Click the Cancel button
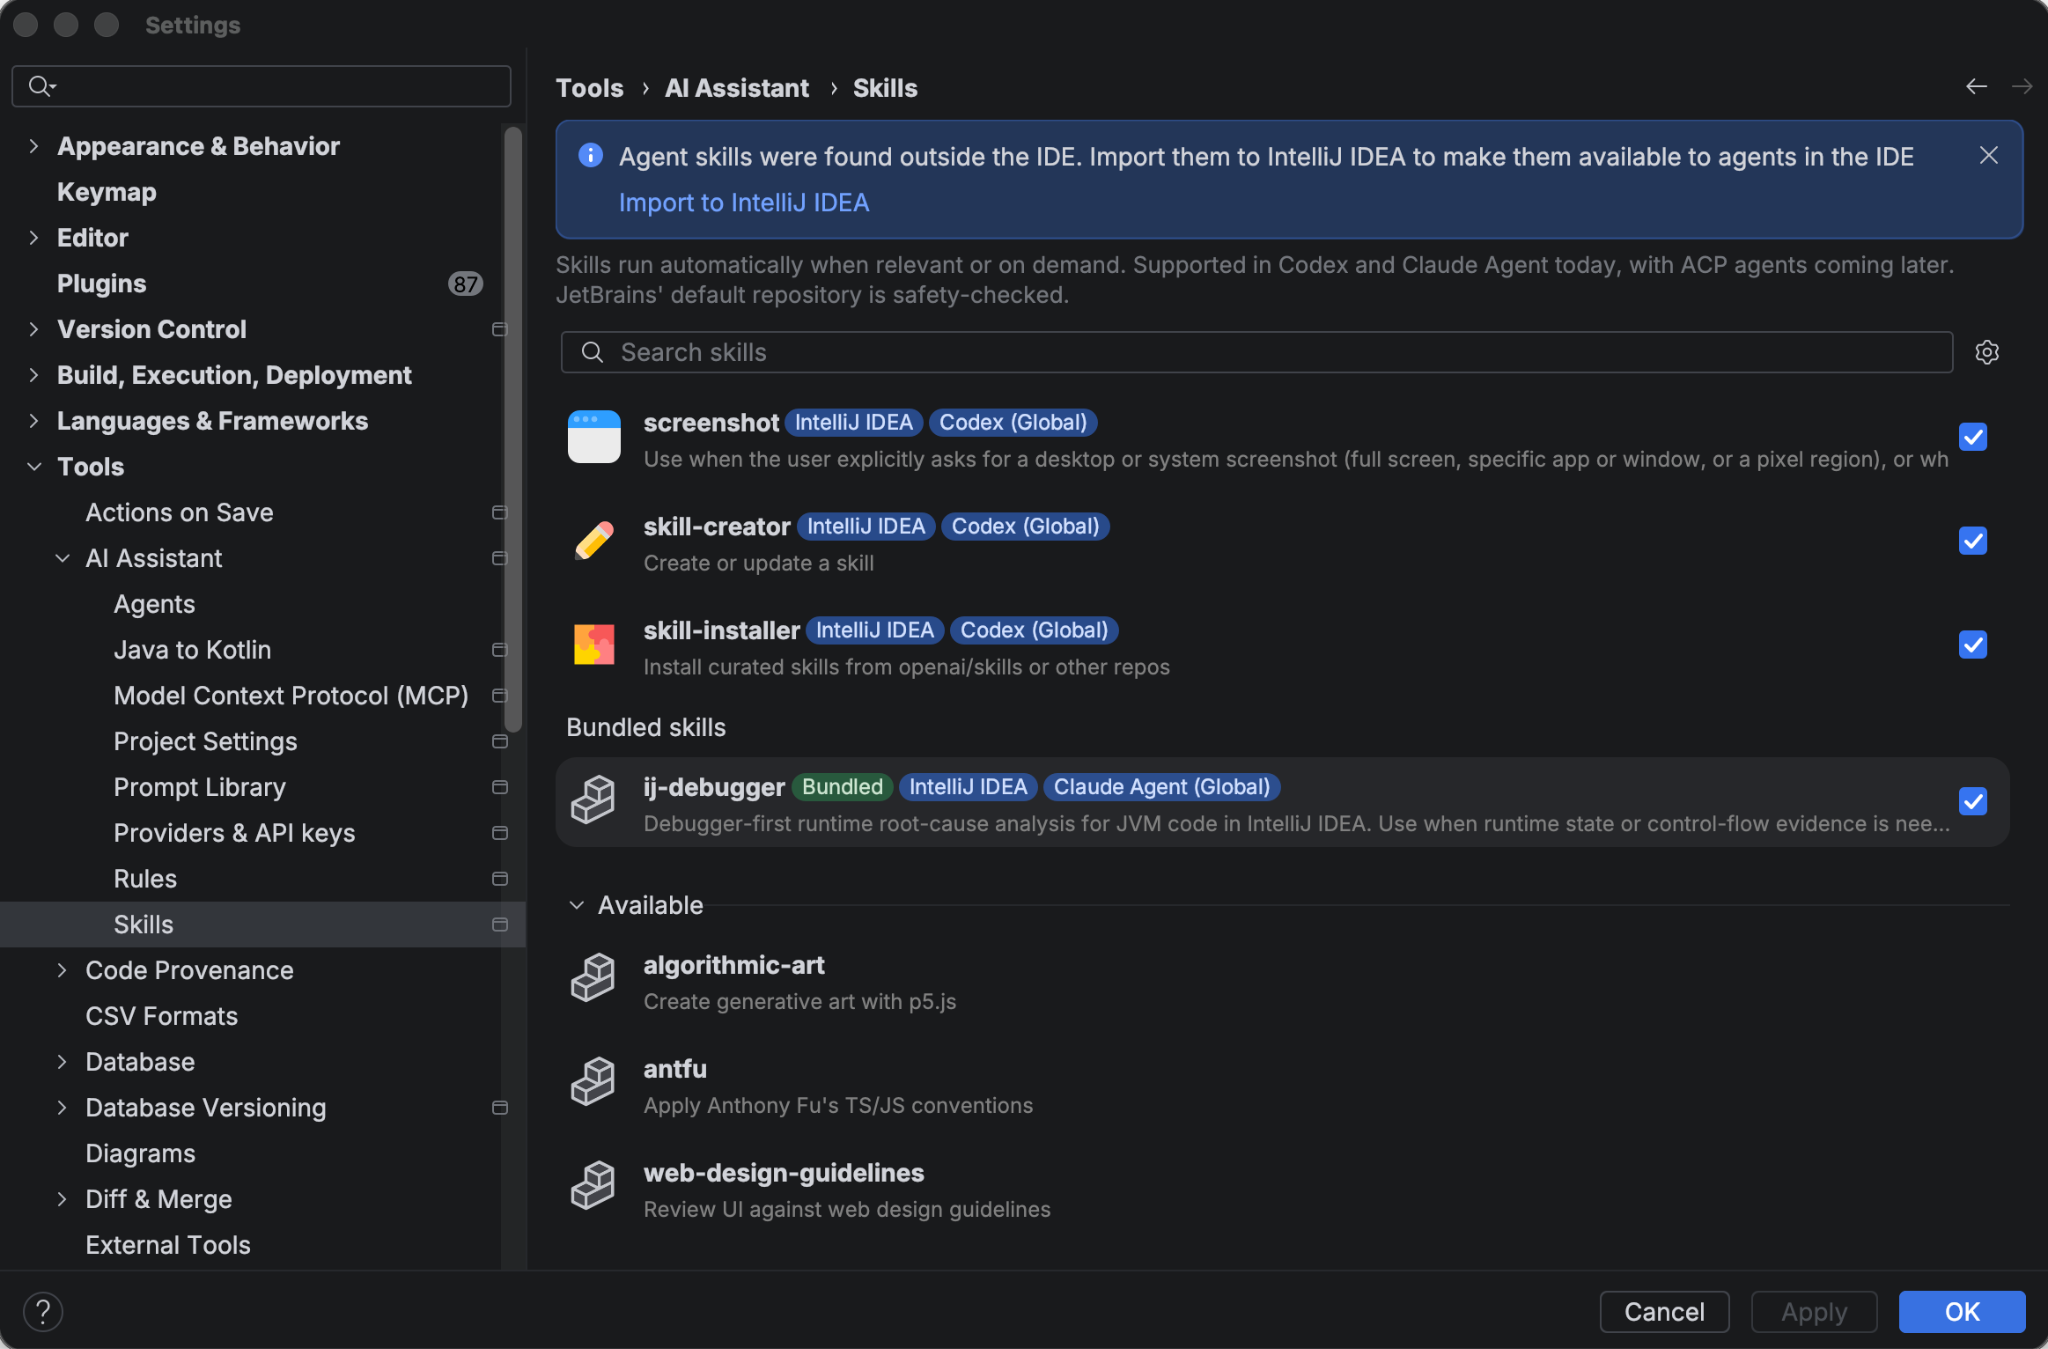Viewport: 2048px width, 1349px height. click(1664, 1312)
